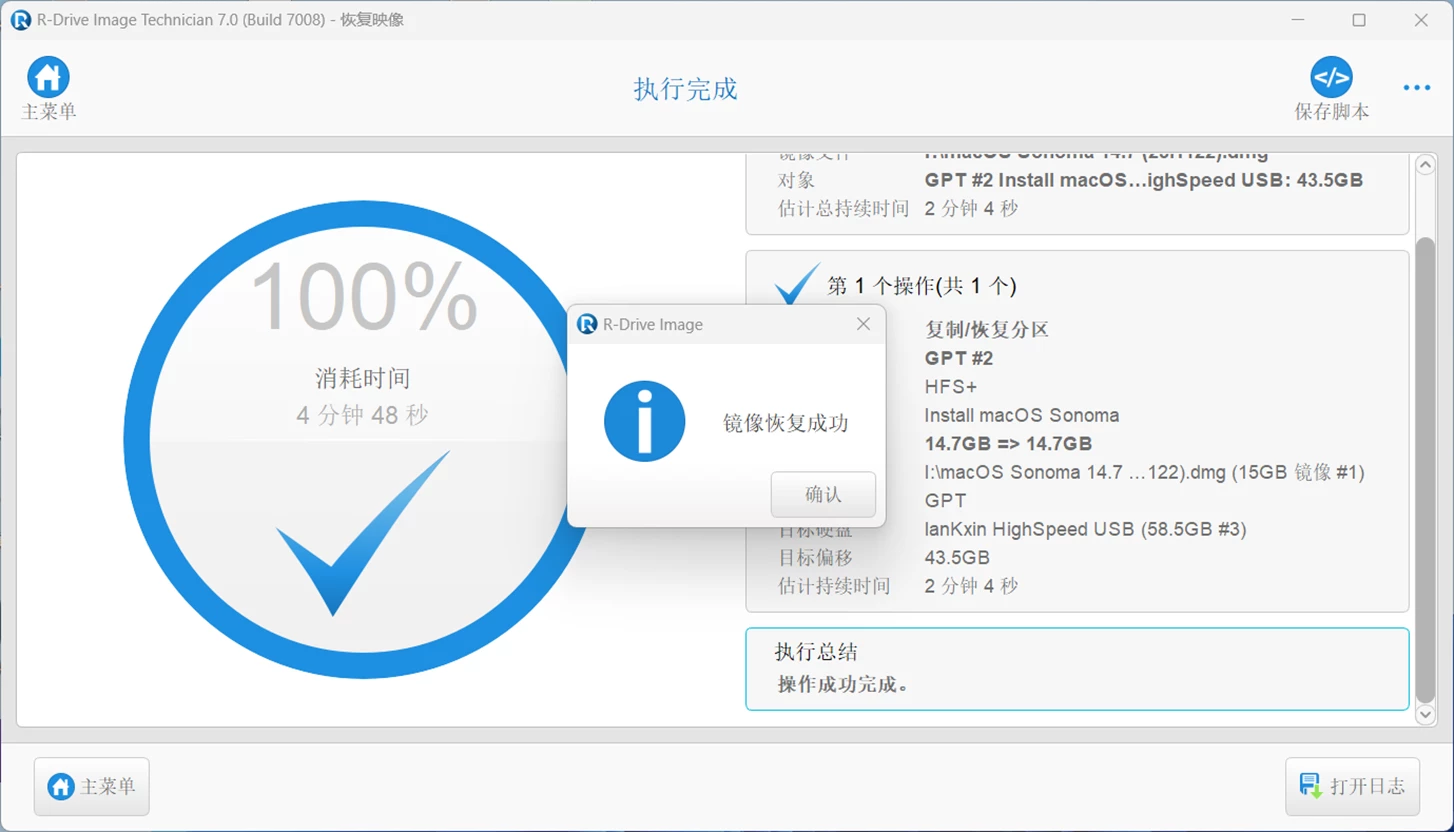Maximize the R-Drive Image Technician window

(1359, 20)
